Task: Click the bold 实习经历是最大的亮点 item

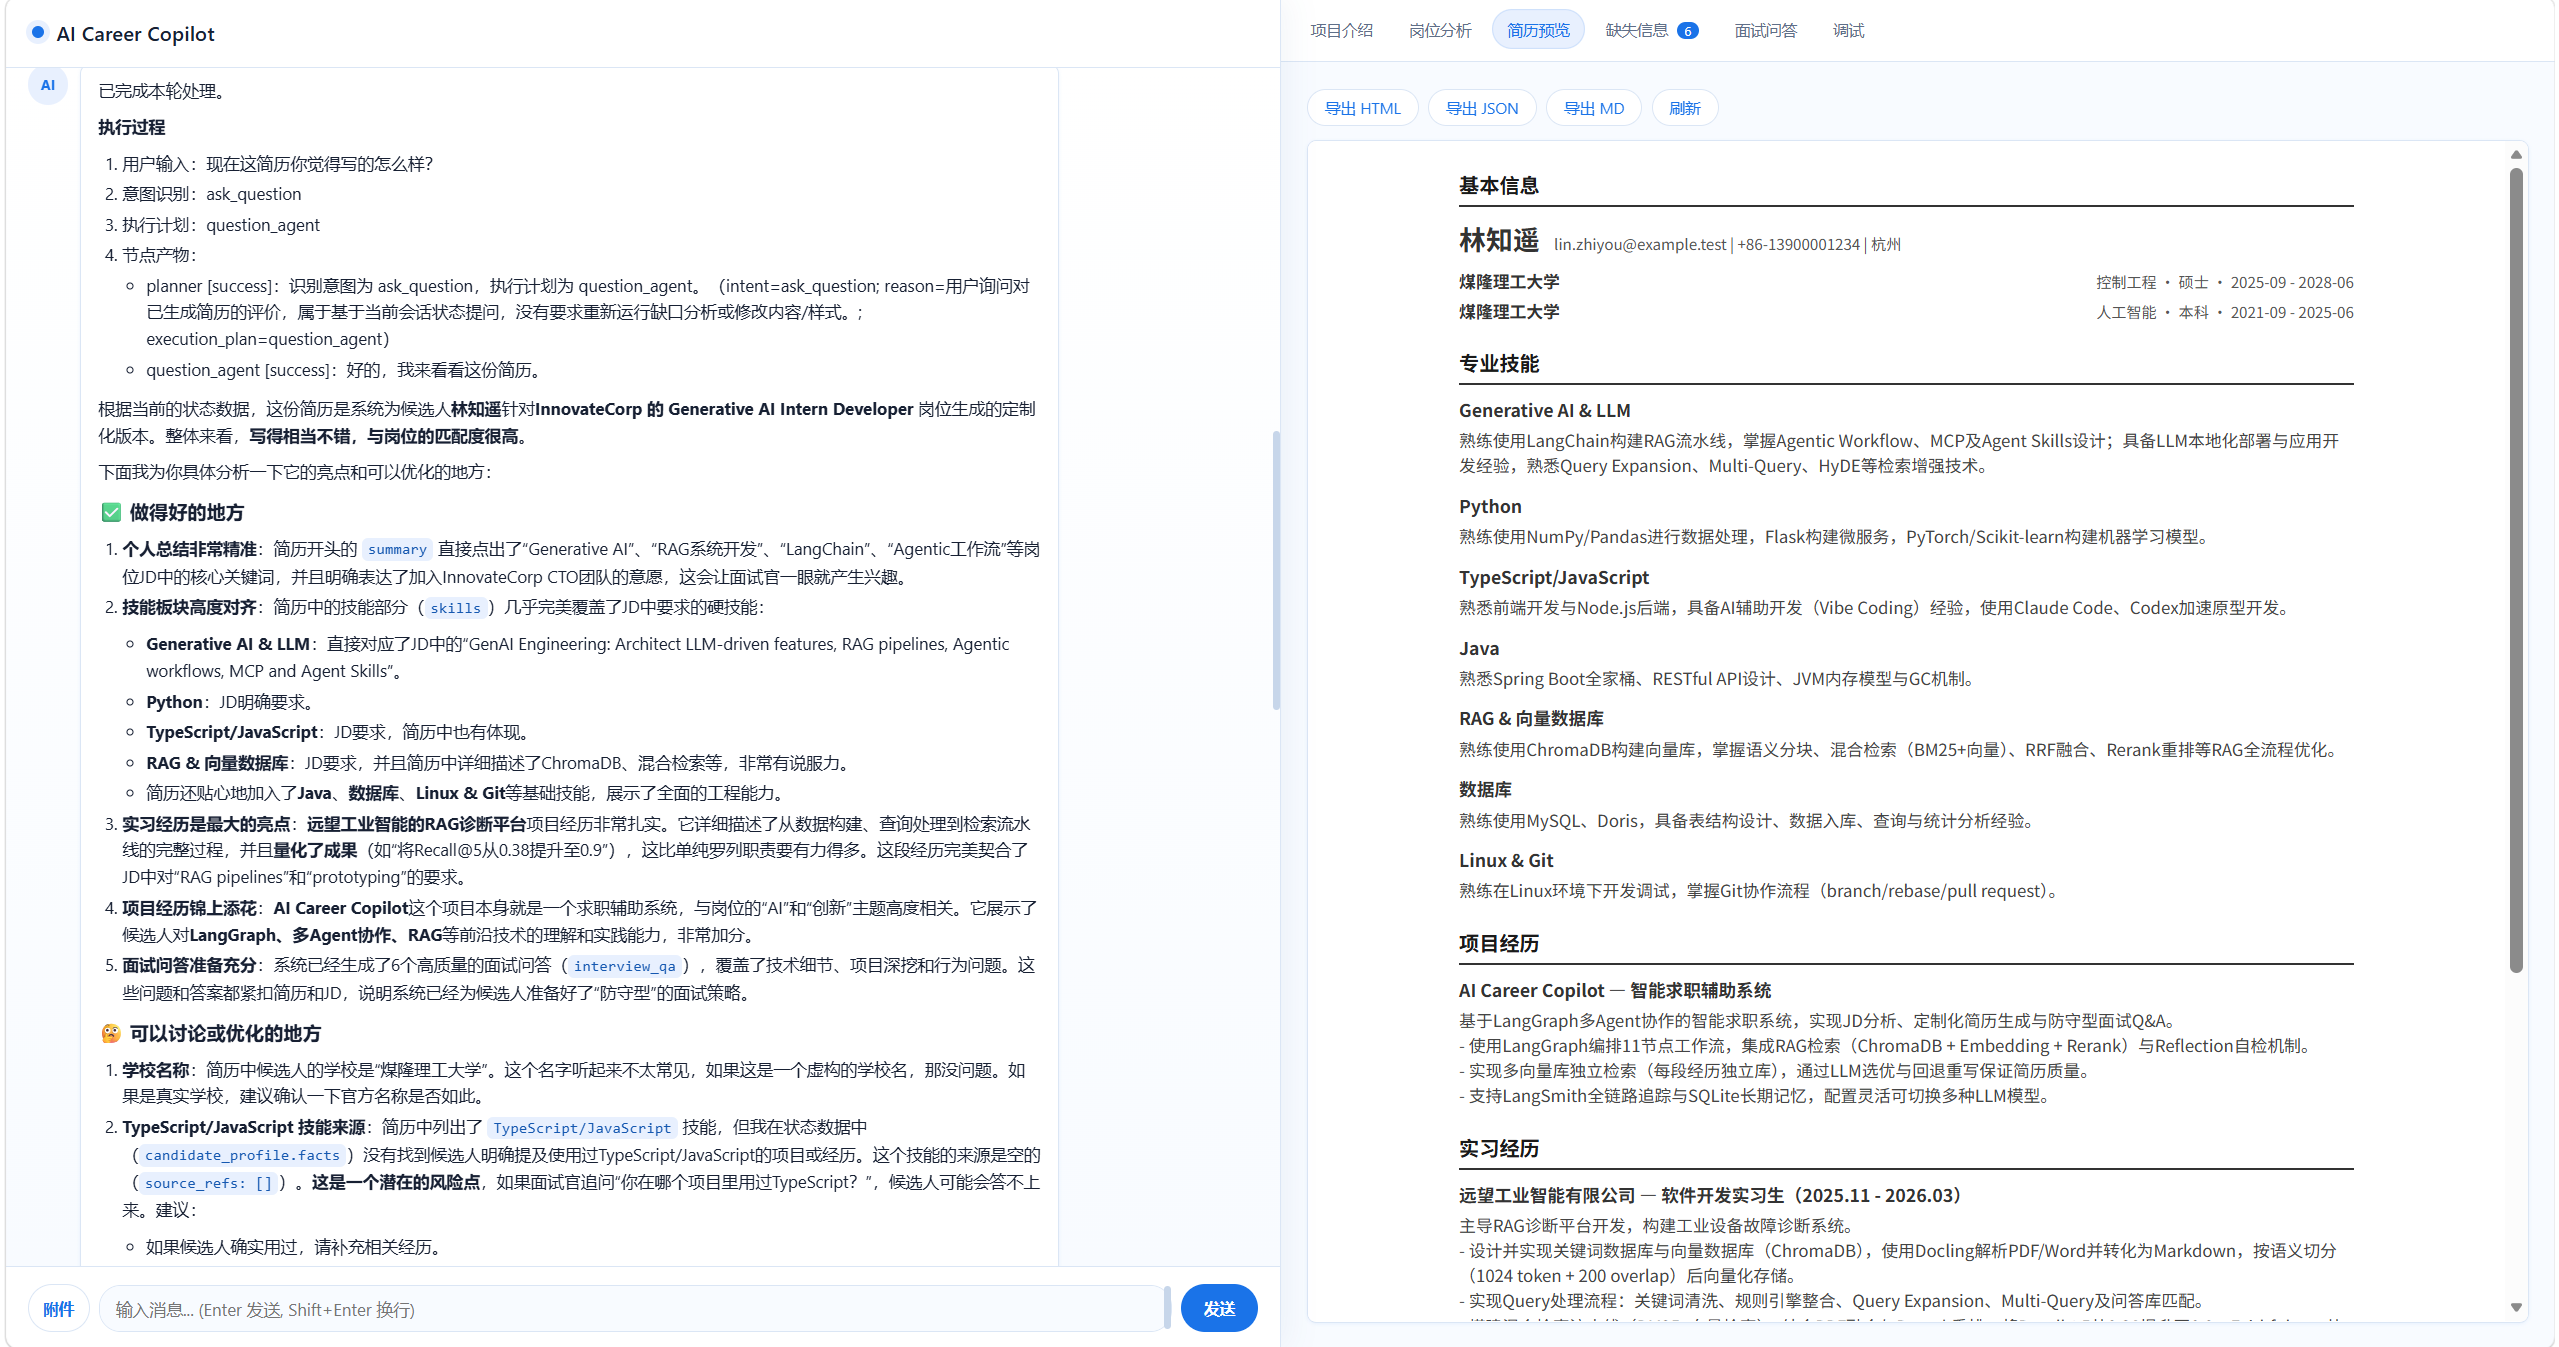Action: [206, 824]
